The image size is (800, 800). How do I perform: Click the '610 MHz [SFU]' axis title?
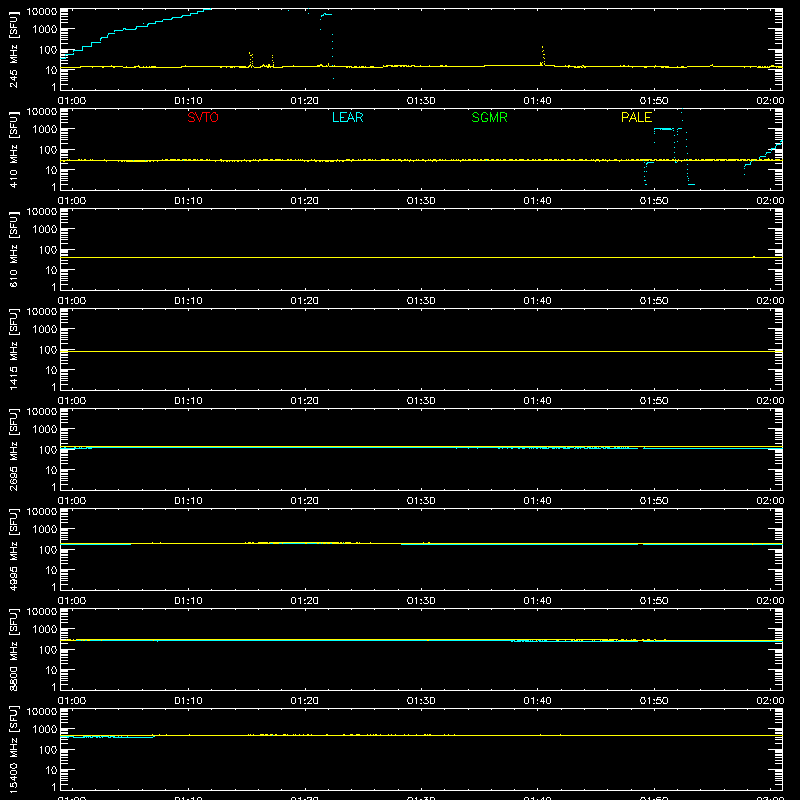(x=13, y=249)
